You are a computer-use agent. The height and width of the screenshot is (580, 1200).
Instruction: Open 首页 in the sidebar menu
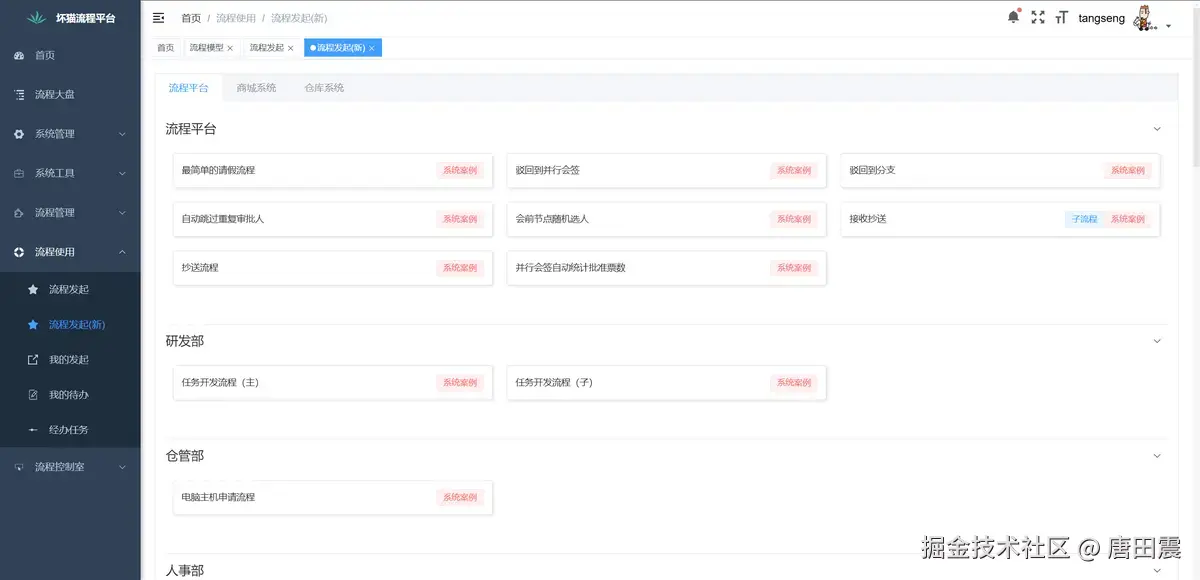click(70, 55)
